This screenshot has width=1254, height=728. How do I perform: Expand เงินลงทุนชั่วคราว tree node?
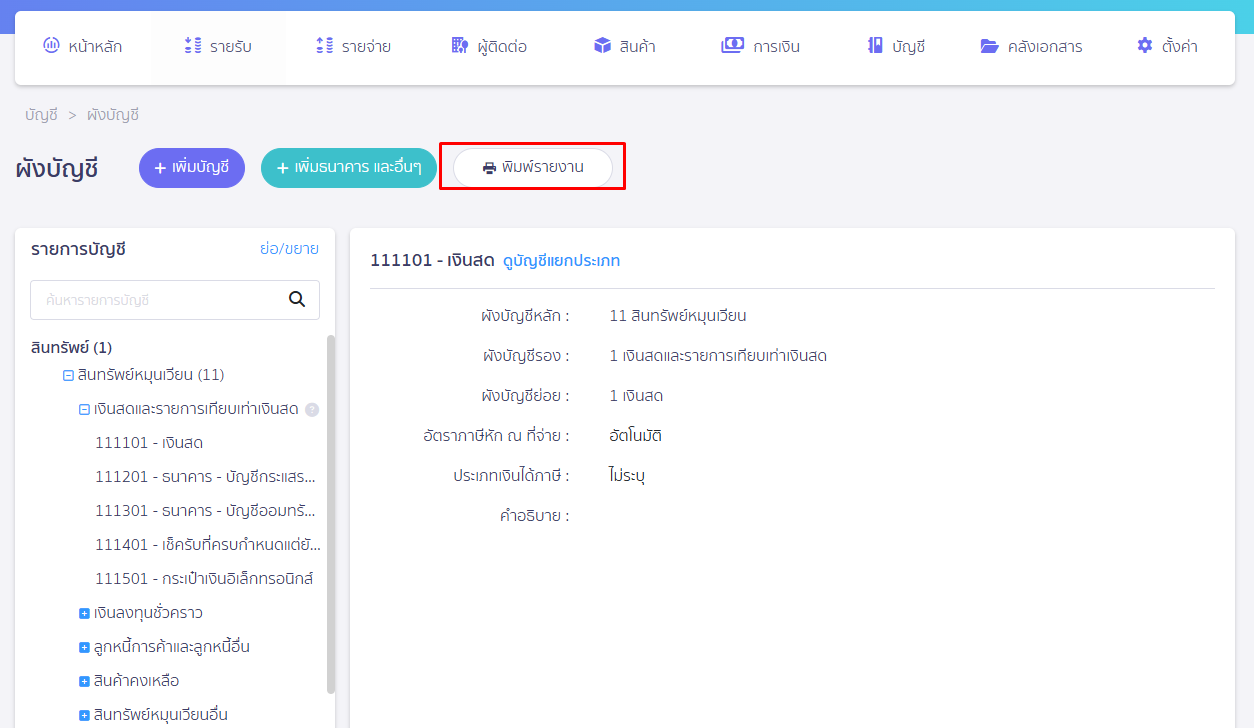pyautogui.click(x=84, y=613)
